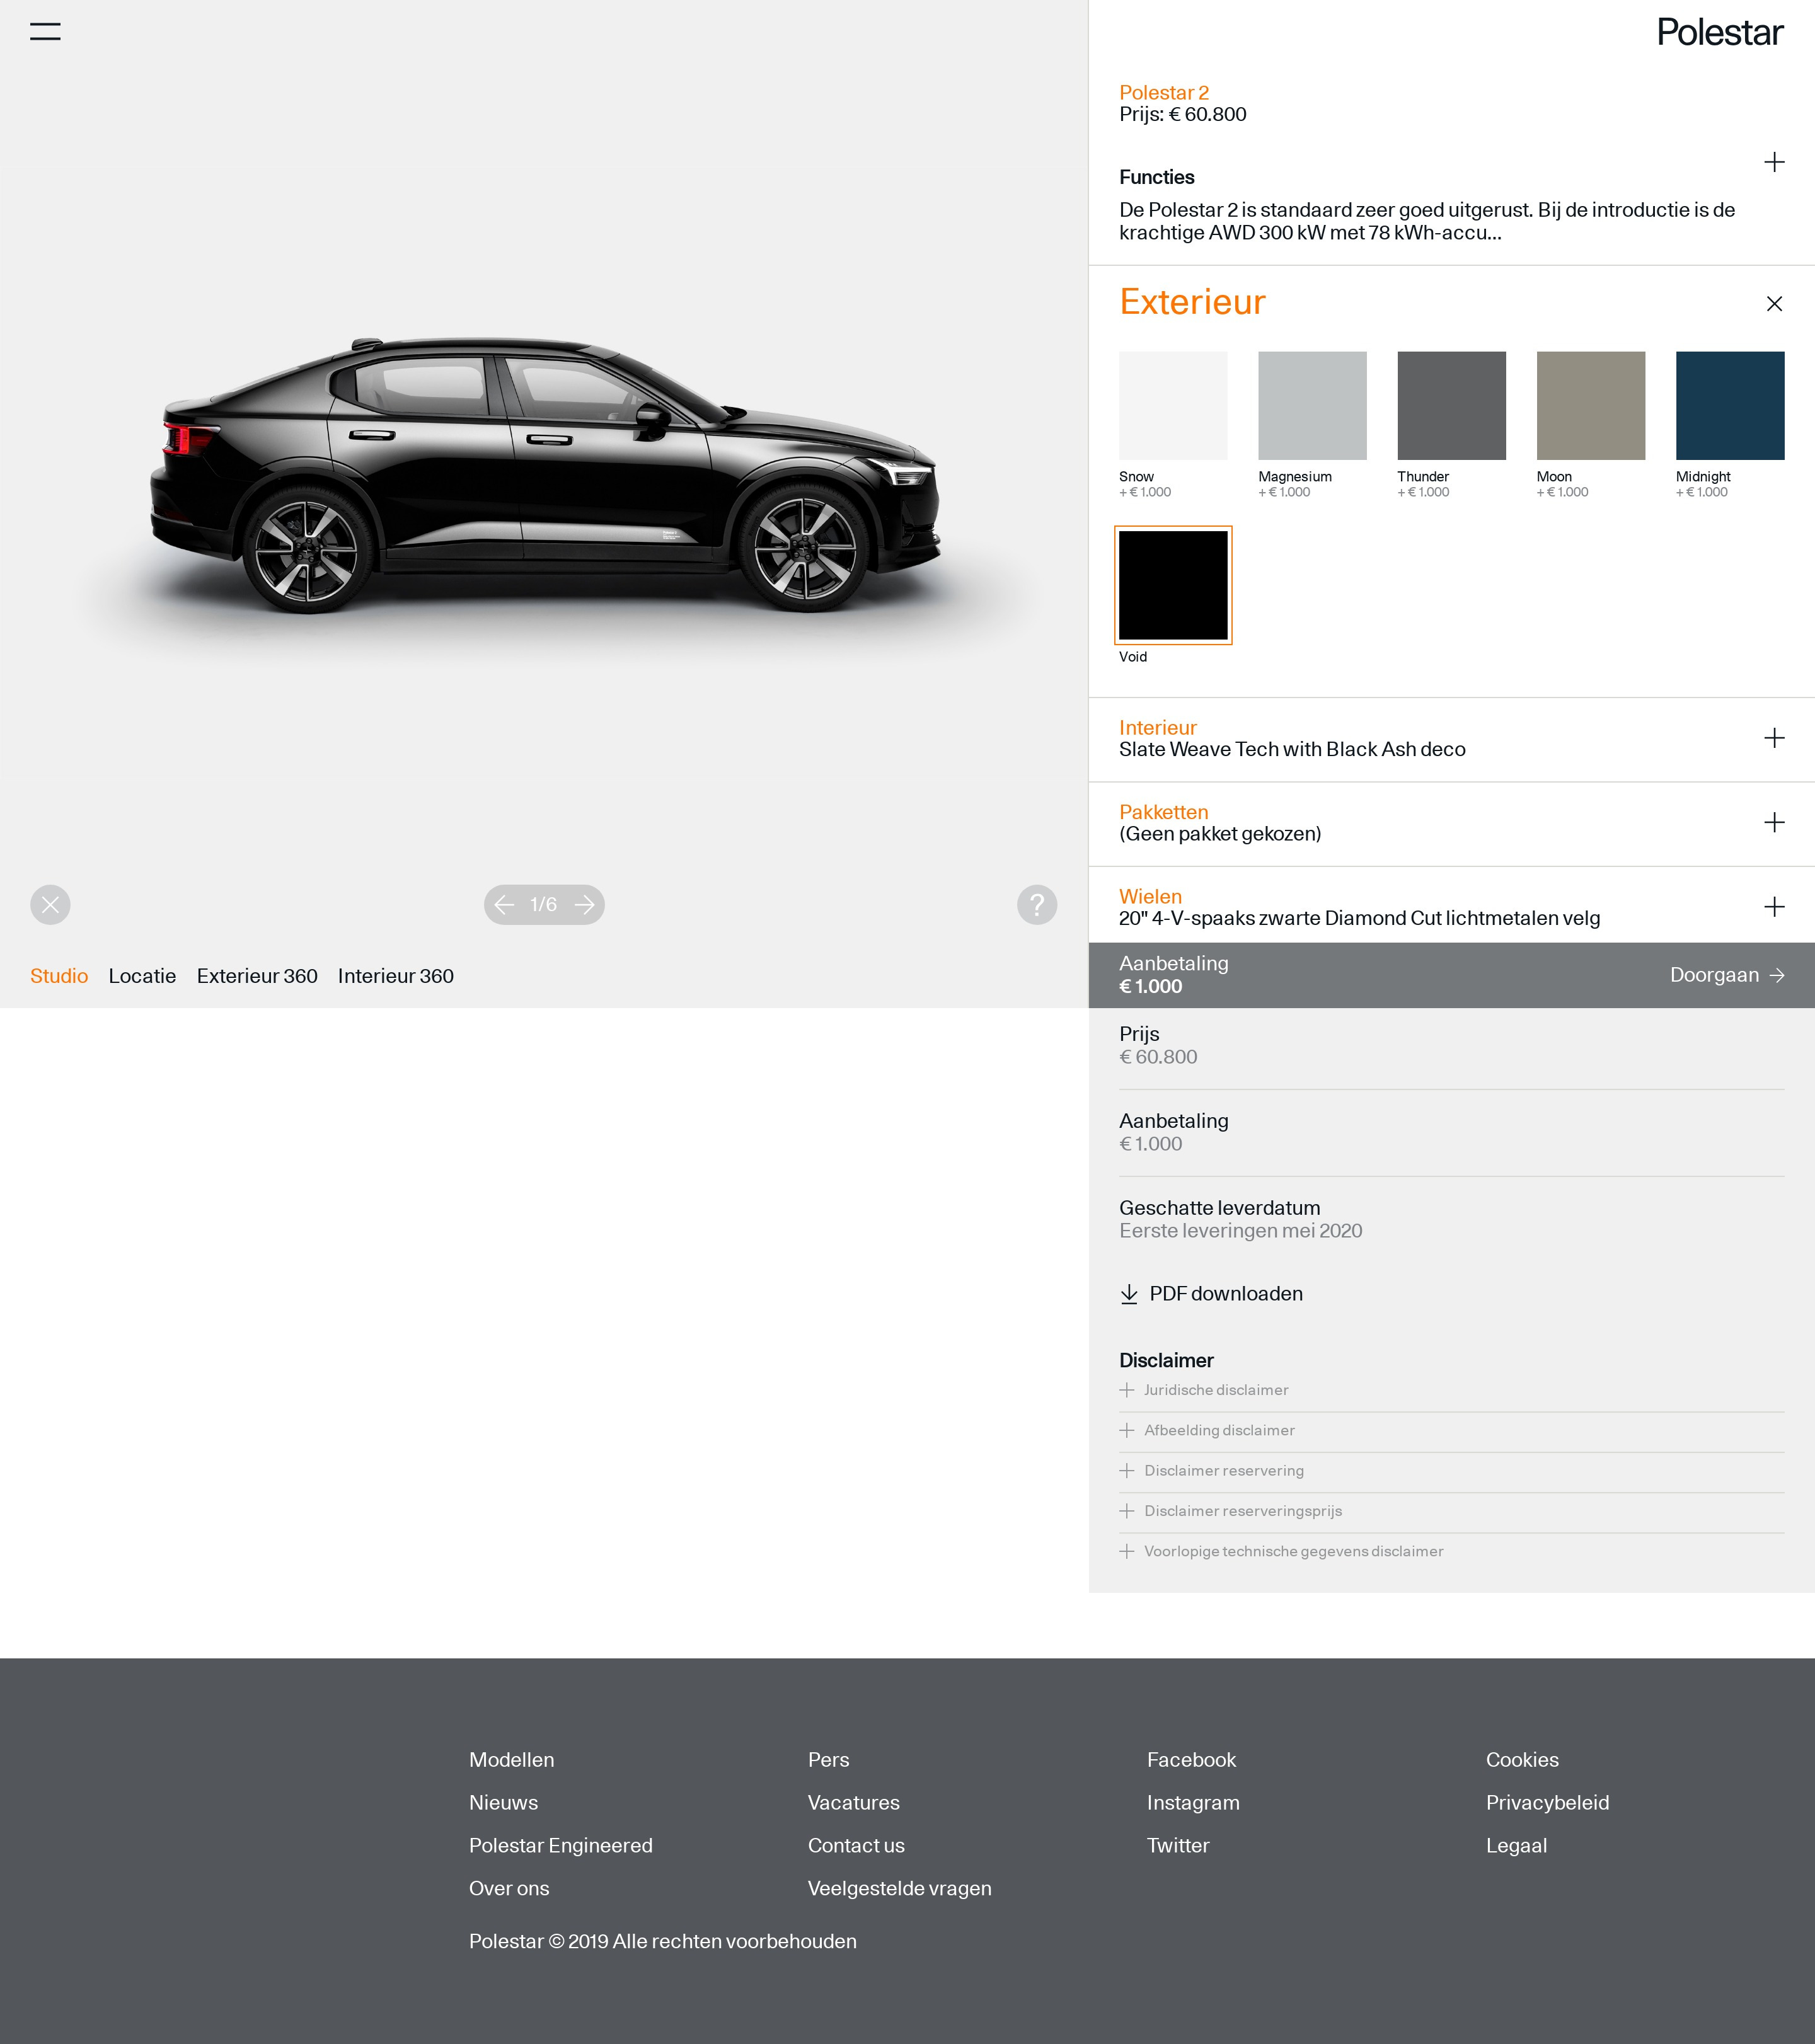Click the next image arrow

[x=585, y=904]
